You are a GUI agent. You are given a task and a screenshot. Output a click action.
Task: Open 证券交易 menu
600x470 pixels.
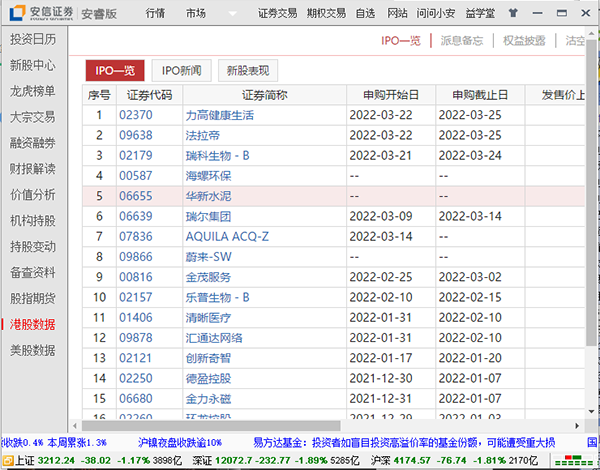(277, 13)
